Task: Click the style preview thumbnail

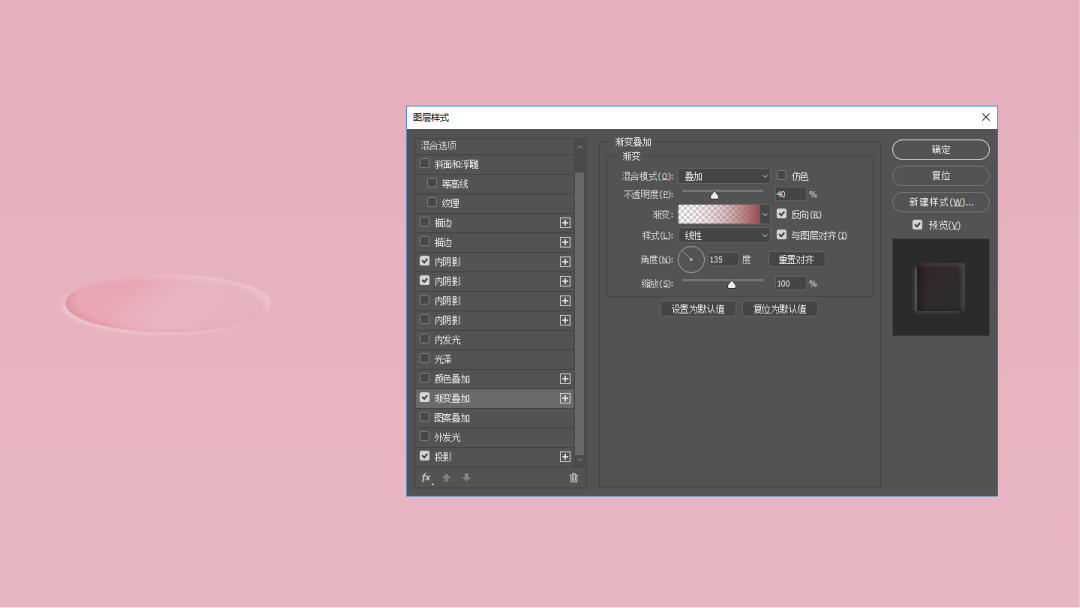Action: point(941,287)
